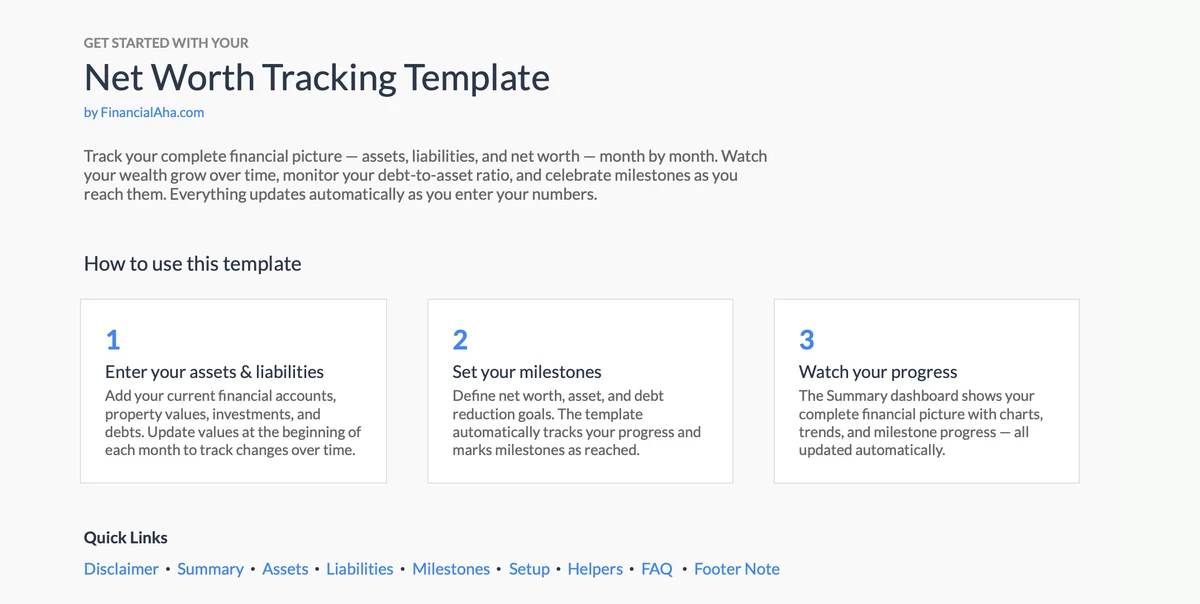The height and width of the screenshot is (604, 1200).
Task: Open the FAQ quick link
Action: click(657, 569)
